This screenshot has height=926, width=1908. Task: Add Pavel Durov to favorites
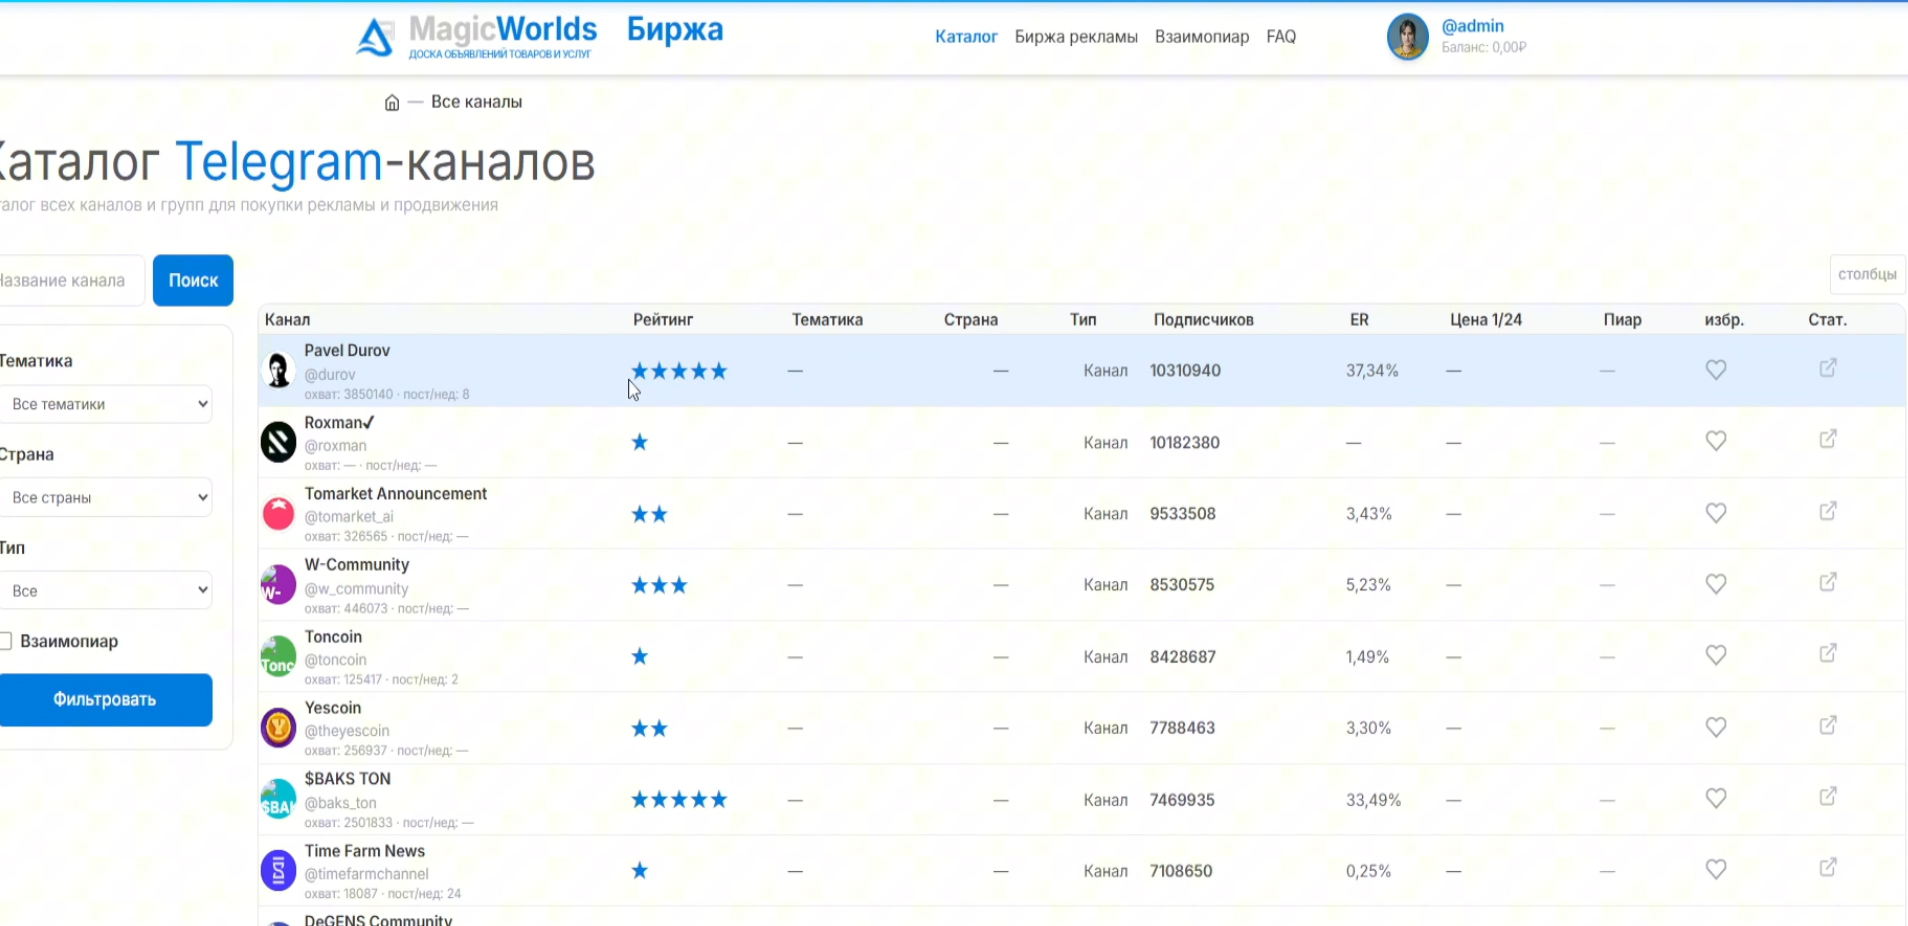click(x=1716, y=370)
